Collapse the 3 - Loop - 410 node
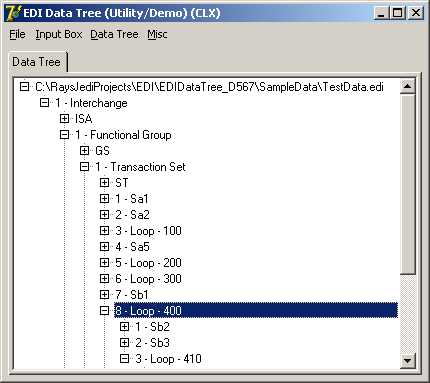This screenshot has height=383, width=430. point(124,359)
